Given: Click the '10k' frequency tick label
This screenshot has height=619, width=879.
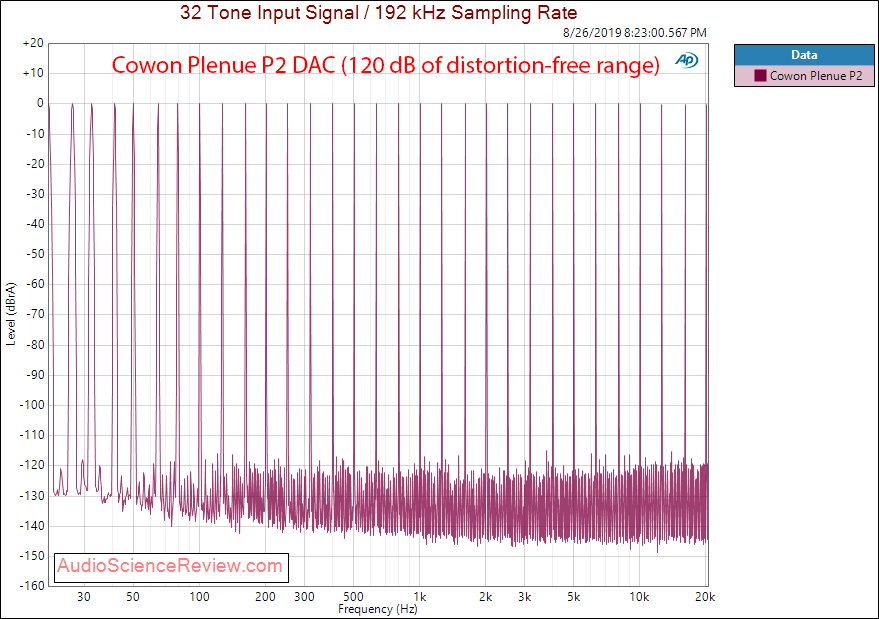Looking at the screenshot, I should [639, 597].
